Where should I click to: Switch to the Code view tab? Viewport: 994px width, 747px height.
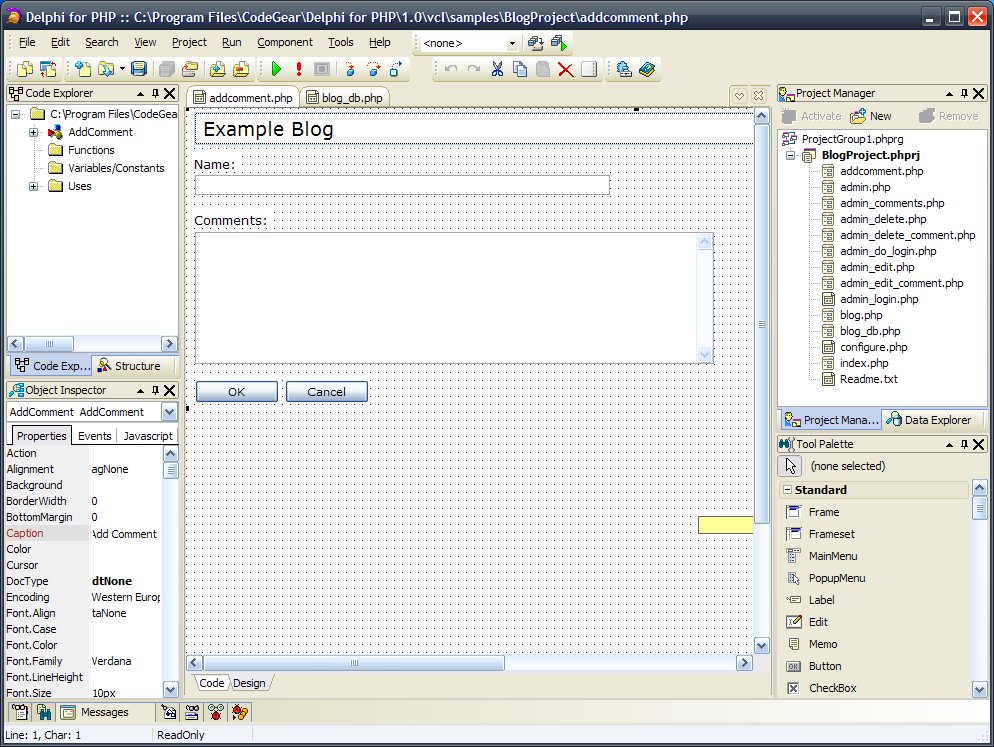211,683
